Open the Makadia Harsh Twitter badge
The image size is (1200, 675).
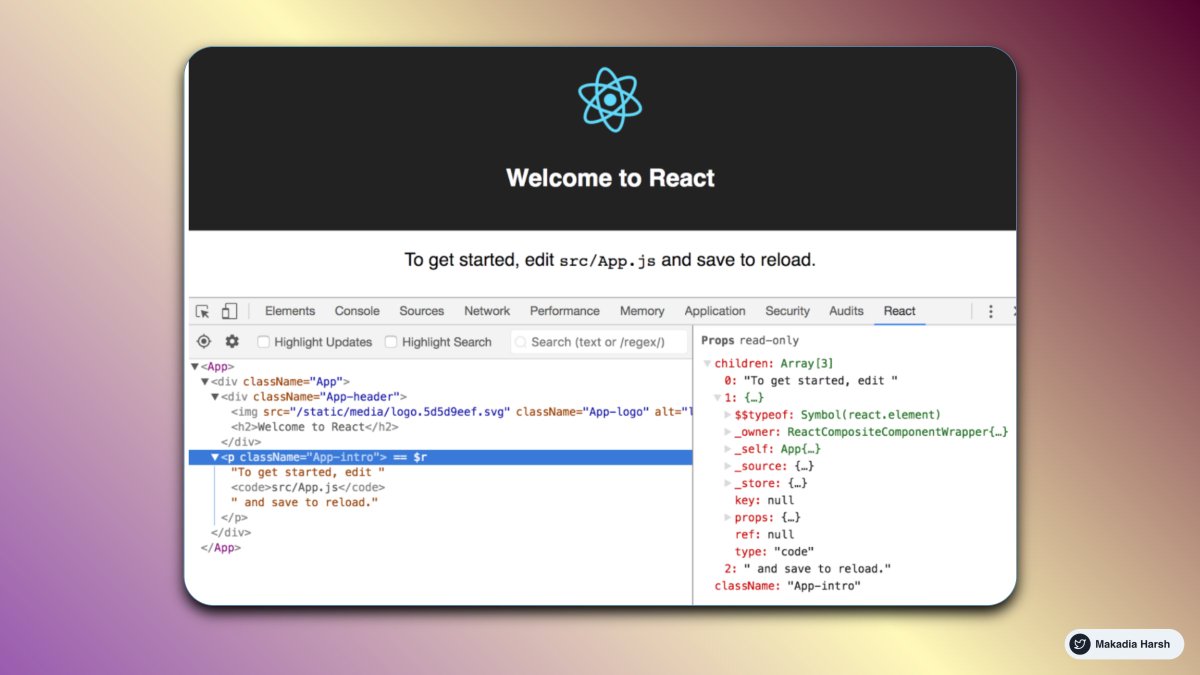[x=1125, y=644]
